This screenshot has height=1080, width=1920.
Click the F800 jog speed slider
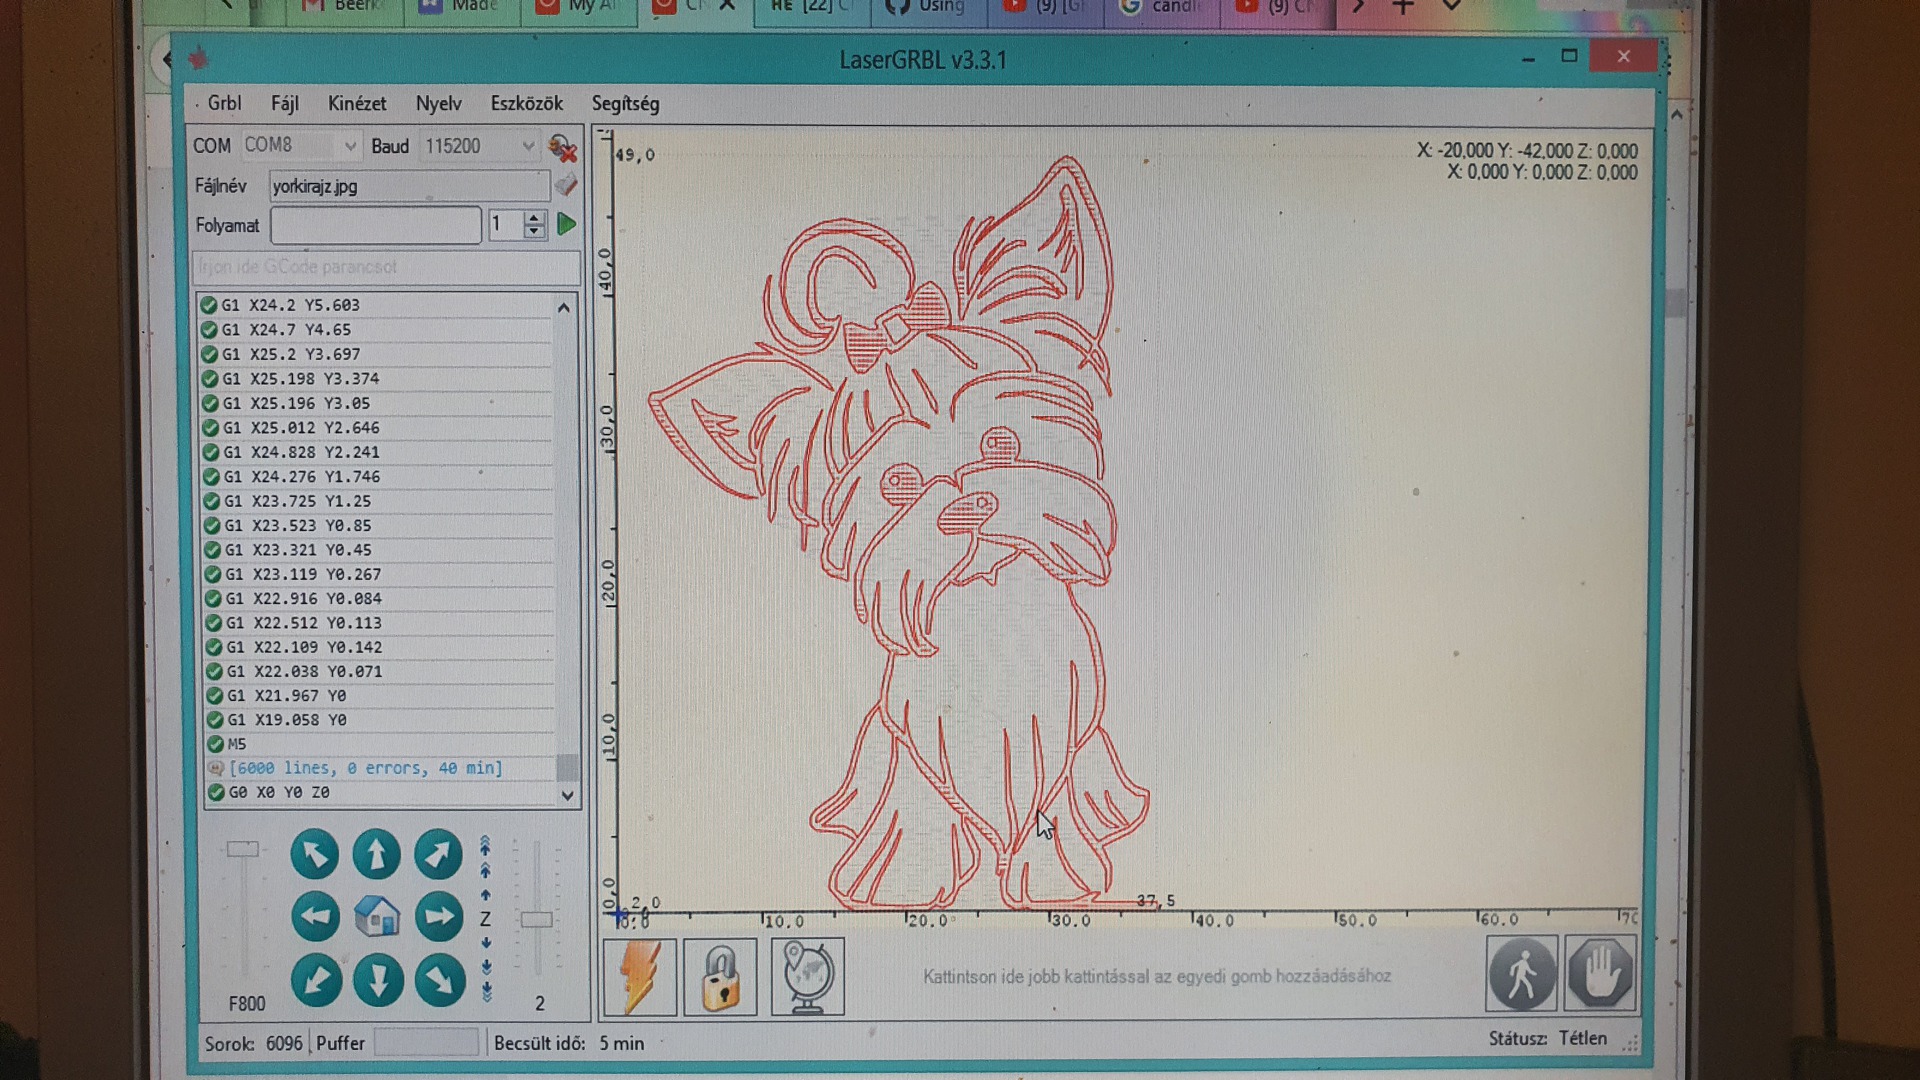(x=243, y=850)
